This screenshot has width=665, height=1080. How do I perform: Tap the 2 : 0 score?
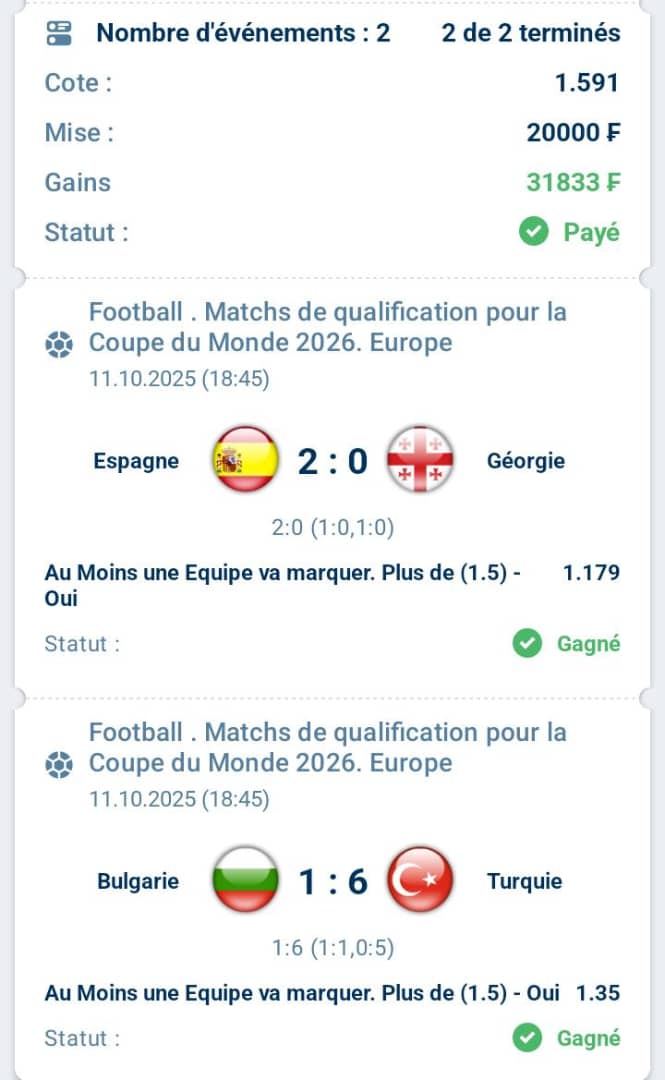[332, 461]
